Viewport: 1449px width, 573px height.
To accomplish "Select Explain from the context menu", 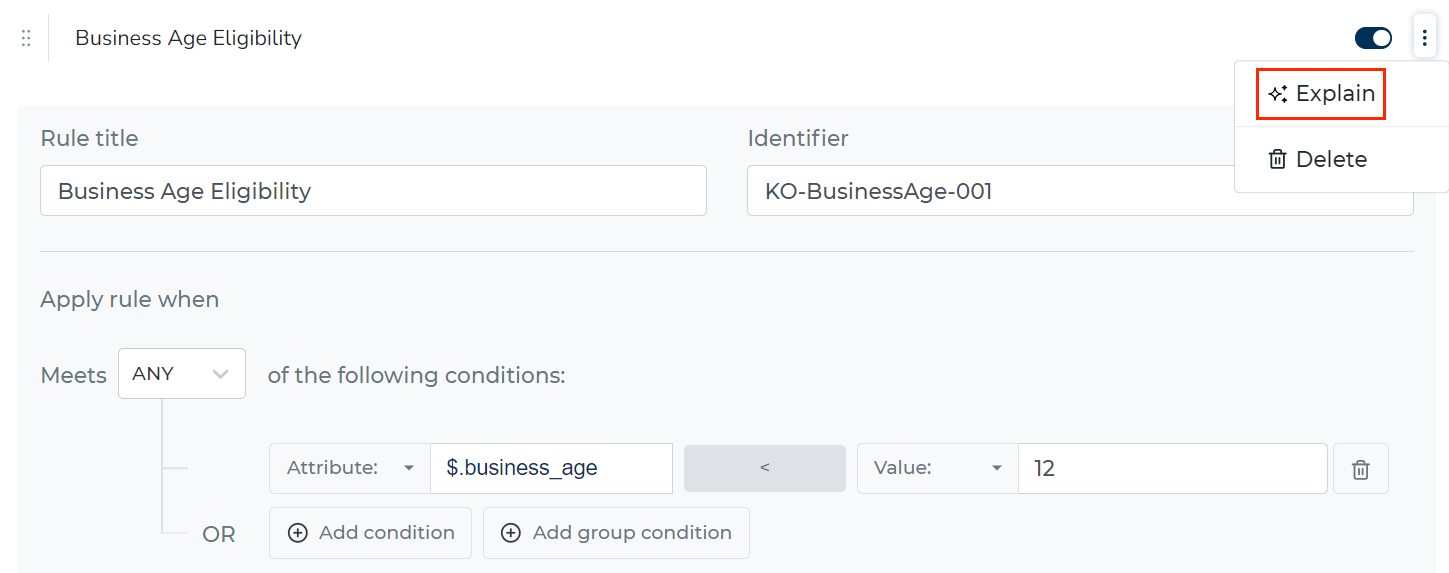I will [1321, 94].
